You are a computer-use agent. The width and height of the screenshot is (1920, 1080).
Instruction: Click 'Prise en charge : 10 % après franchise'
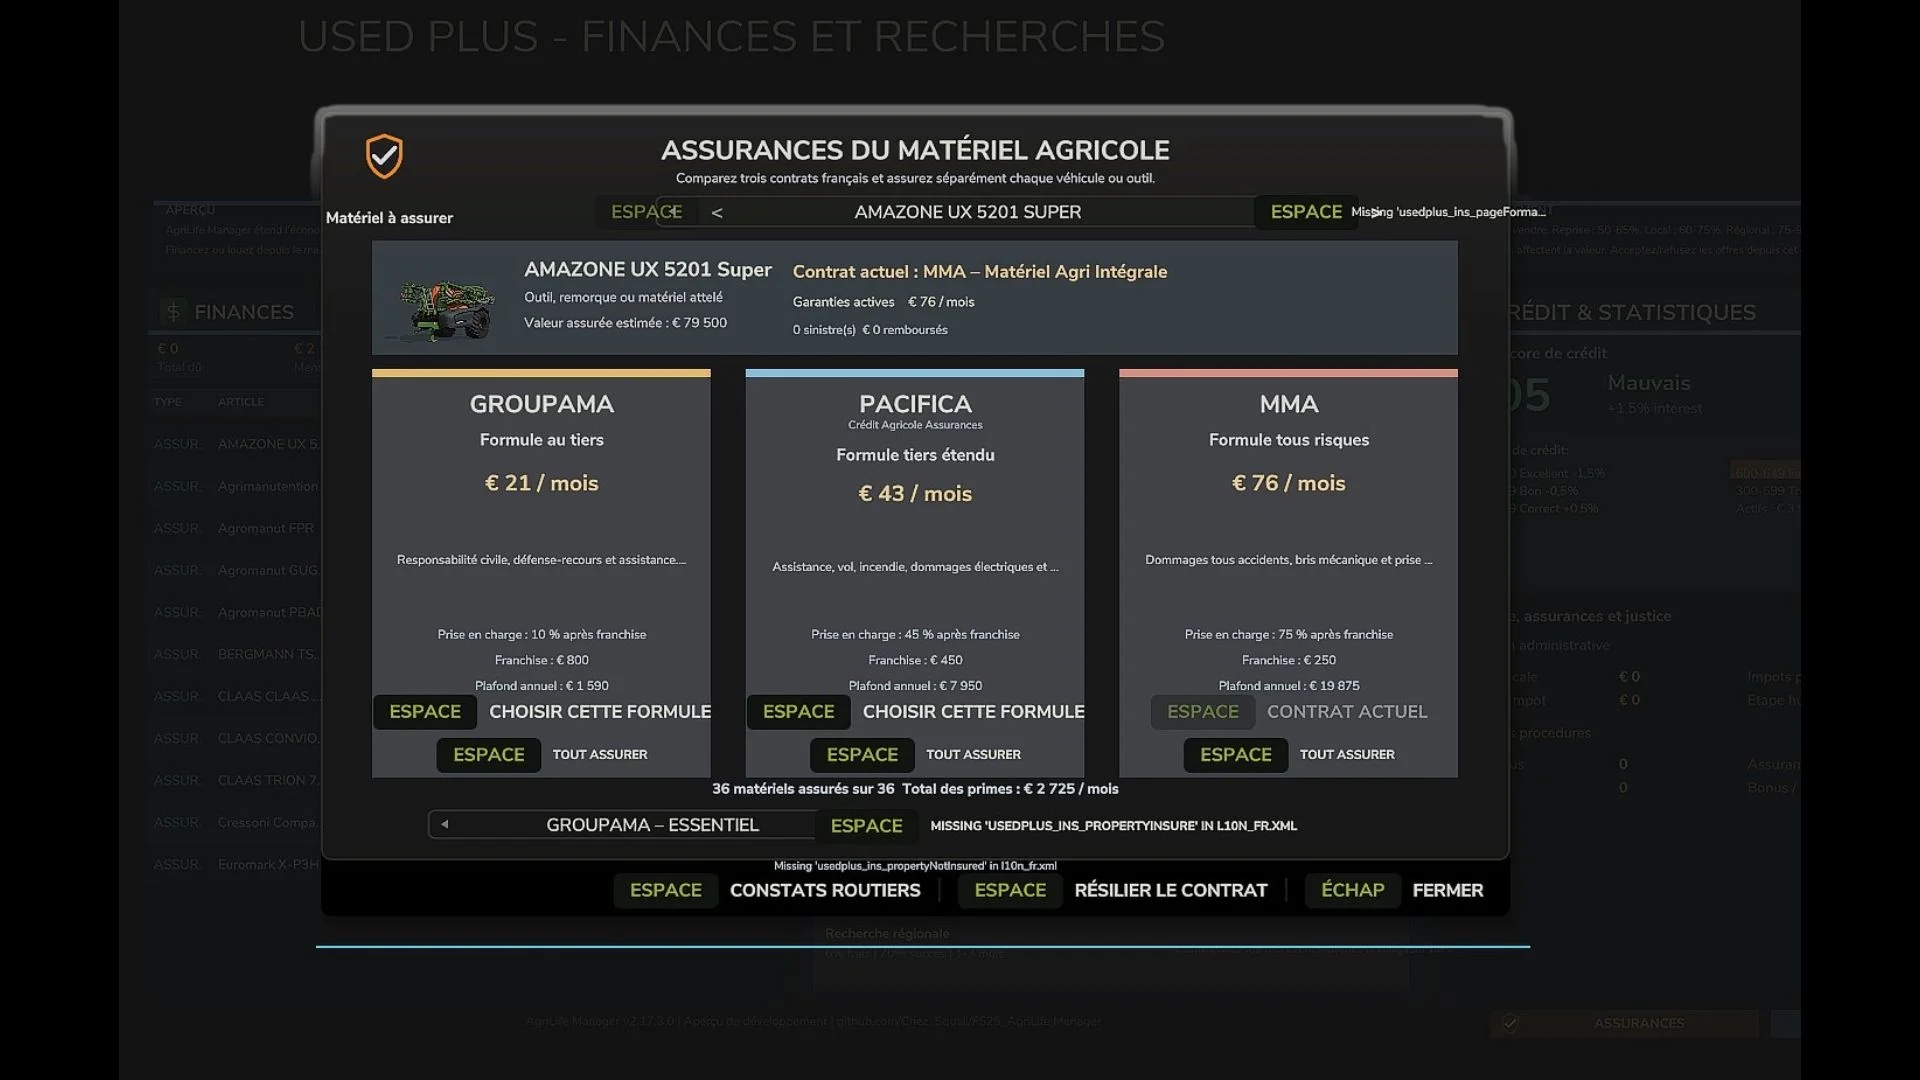coord(542,635)
